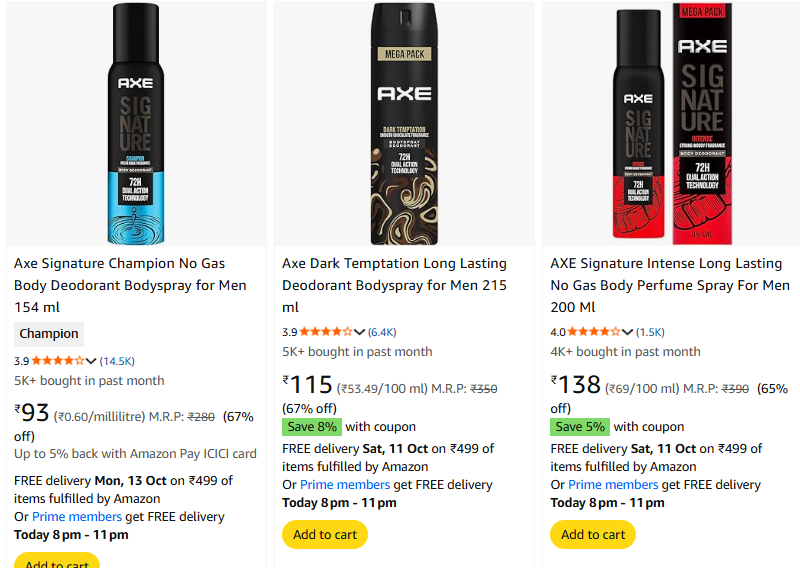Click star rating of Champion deodorant
800x568 pixels.
tap(58, 361)
